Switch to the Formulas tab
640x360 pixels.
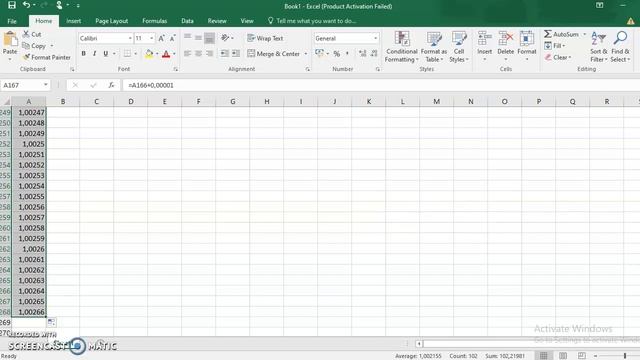[154, 21]
